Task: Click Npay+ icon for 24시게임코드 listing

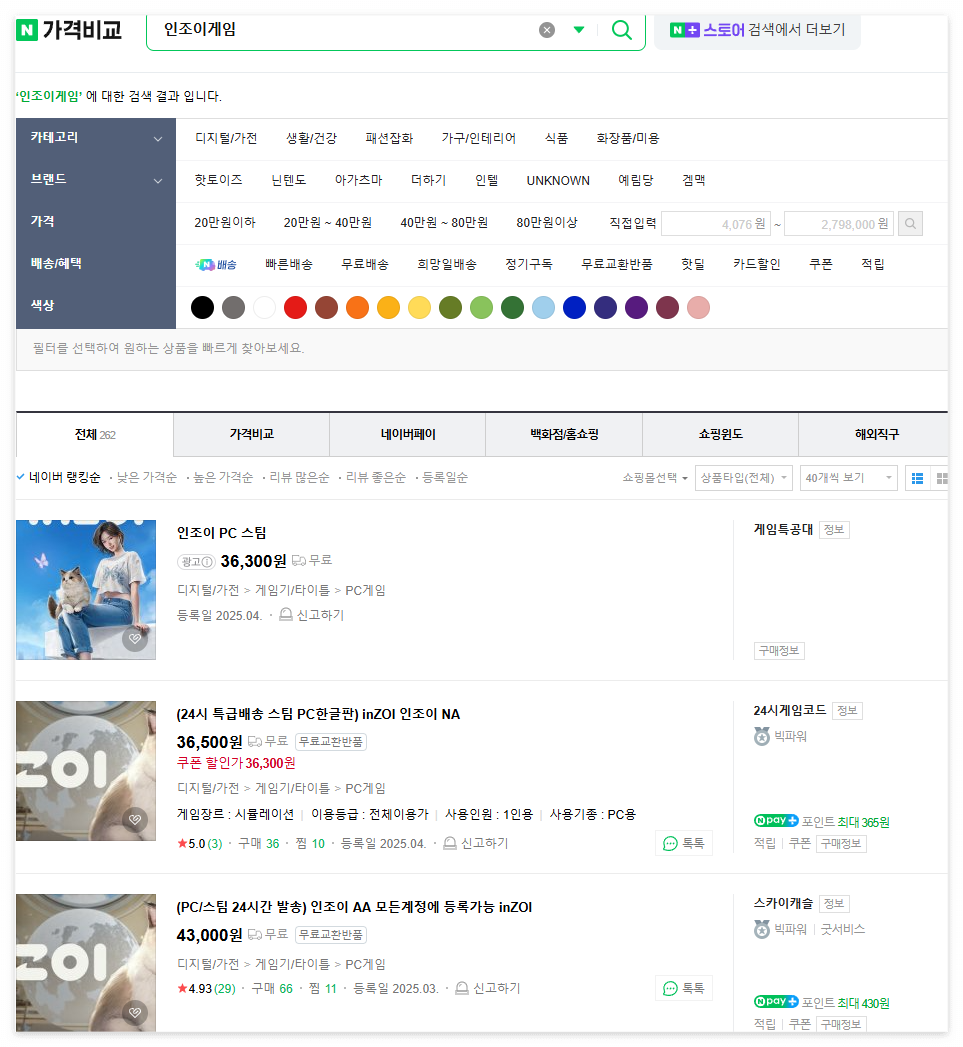Action: (x=776, y=821)
